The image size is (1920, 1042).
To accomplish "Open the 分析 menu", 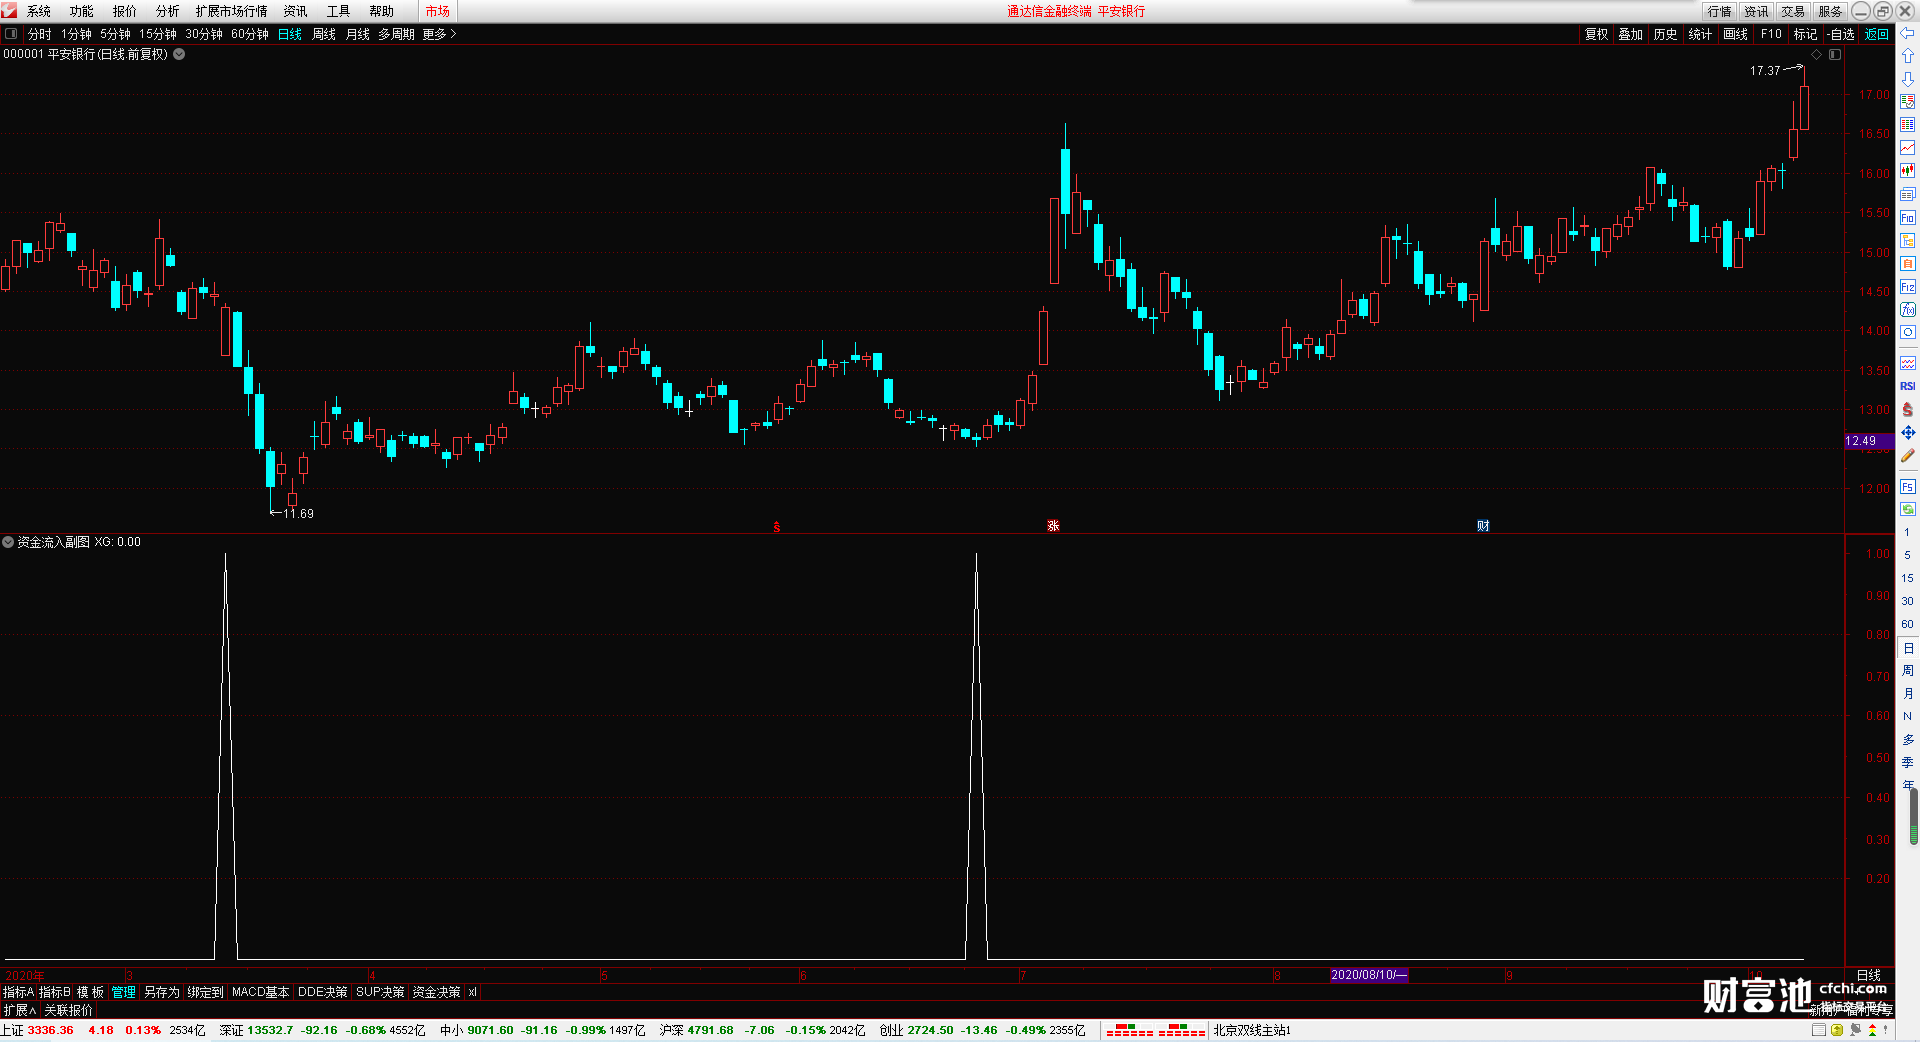I will point(168,11).
